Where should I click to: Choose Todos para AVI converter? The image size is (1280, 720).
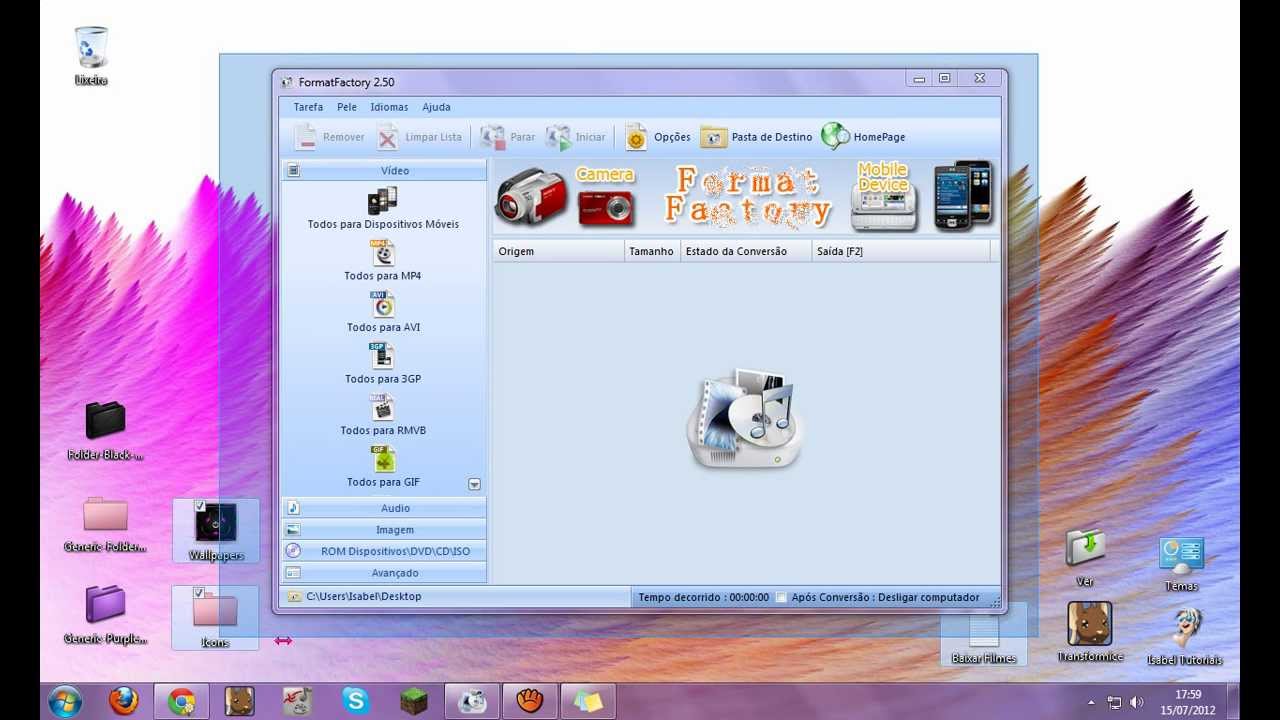coord(383,312)
